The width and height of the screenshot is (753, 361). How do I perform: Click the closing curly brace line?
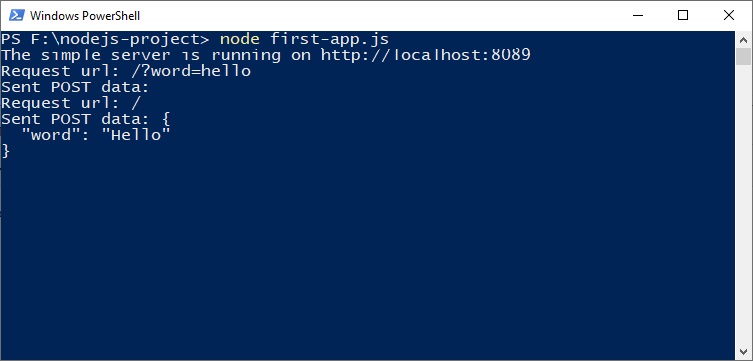(x=5, y=151)
